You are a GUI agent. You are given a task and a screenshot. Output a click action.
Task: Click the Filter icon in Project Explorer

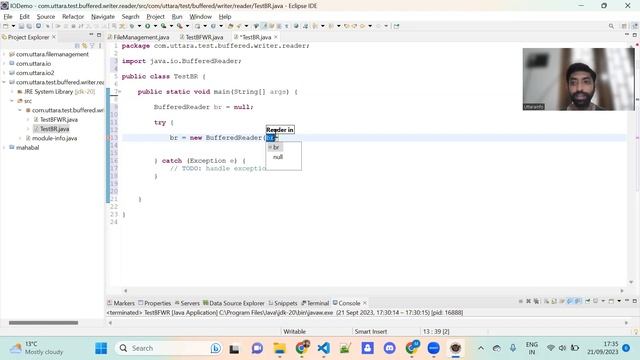(92, 46)
